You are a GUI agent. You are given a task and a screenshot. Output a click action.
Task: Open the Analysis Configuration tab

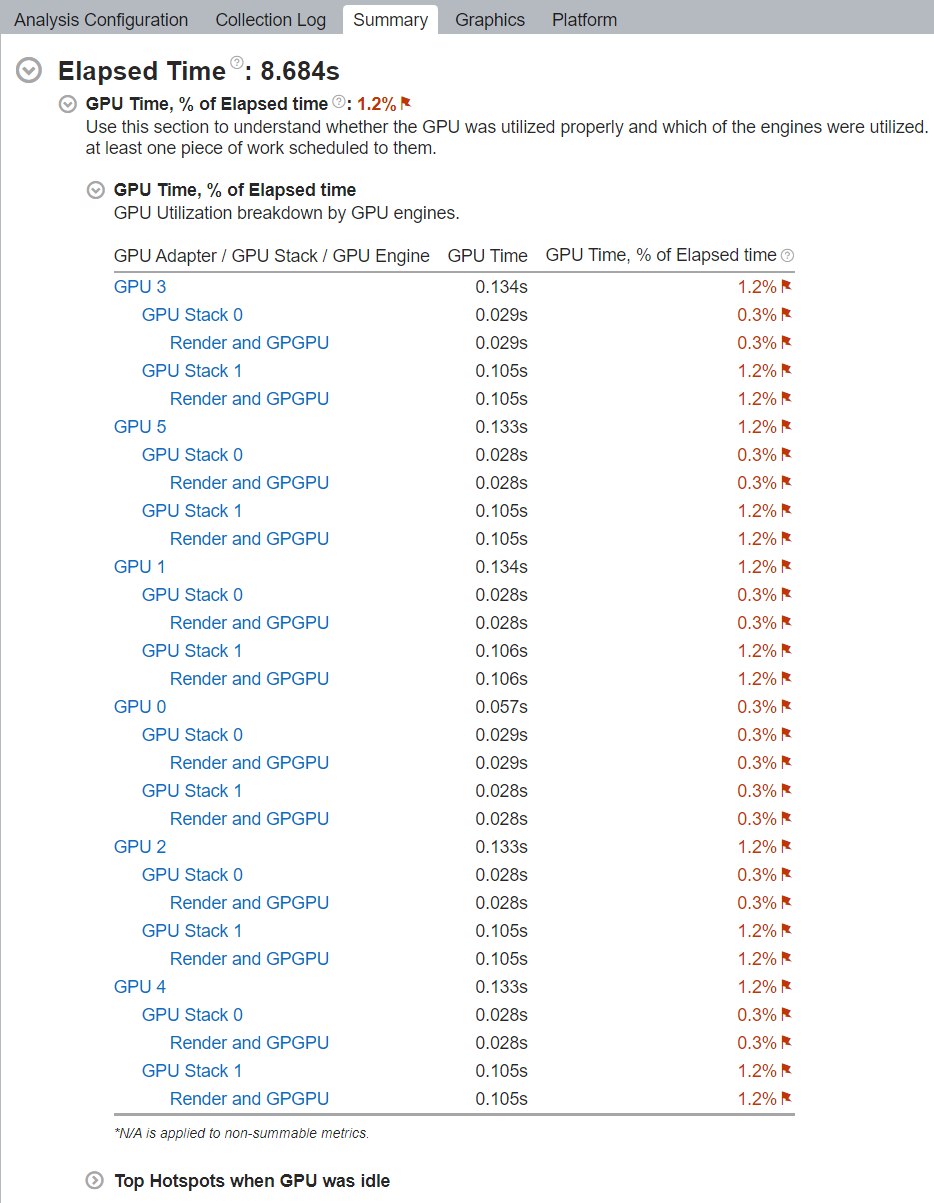[101, 20]
